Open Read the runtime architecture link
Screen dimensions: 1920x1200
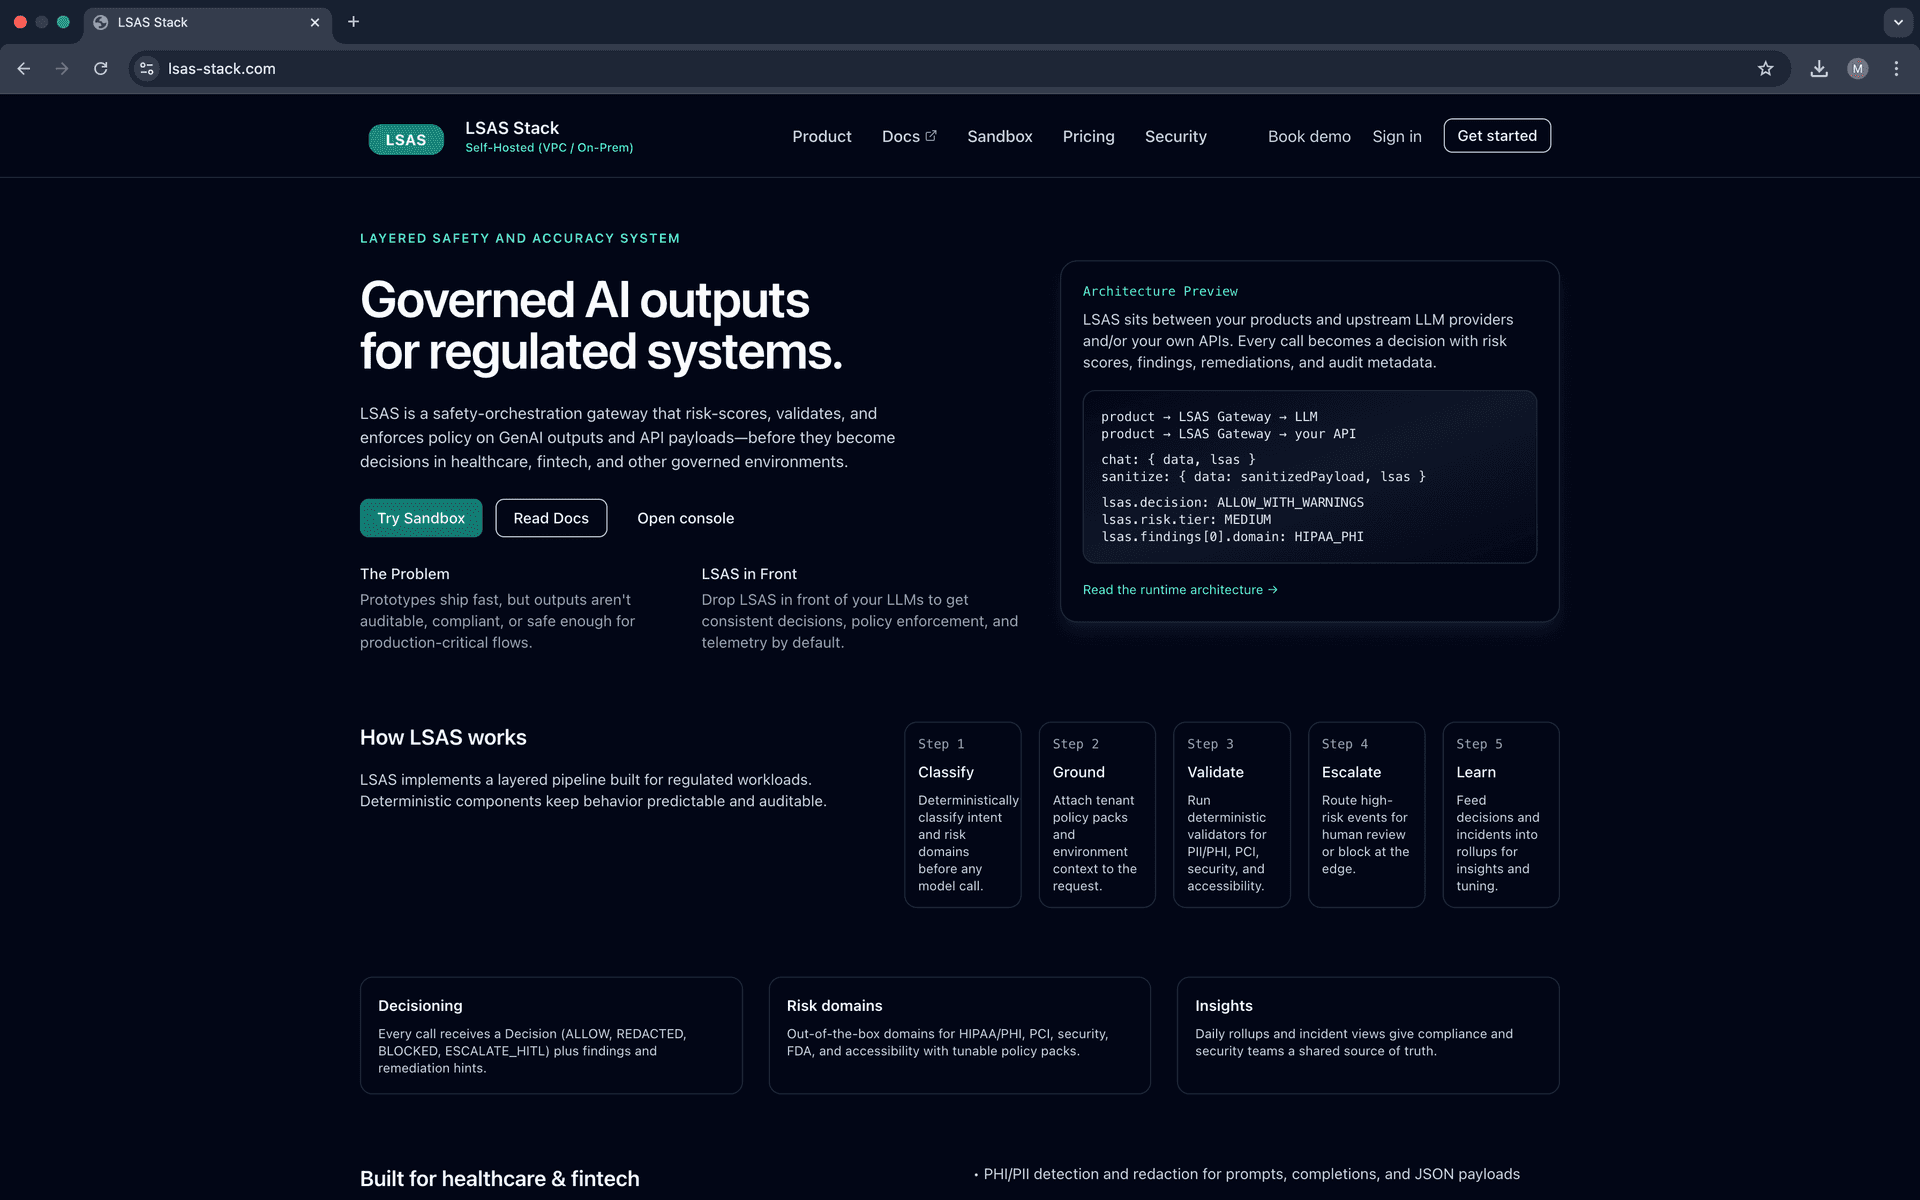1180,590
